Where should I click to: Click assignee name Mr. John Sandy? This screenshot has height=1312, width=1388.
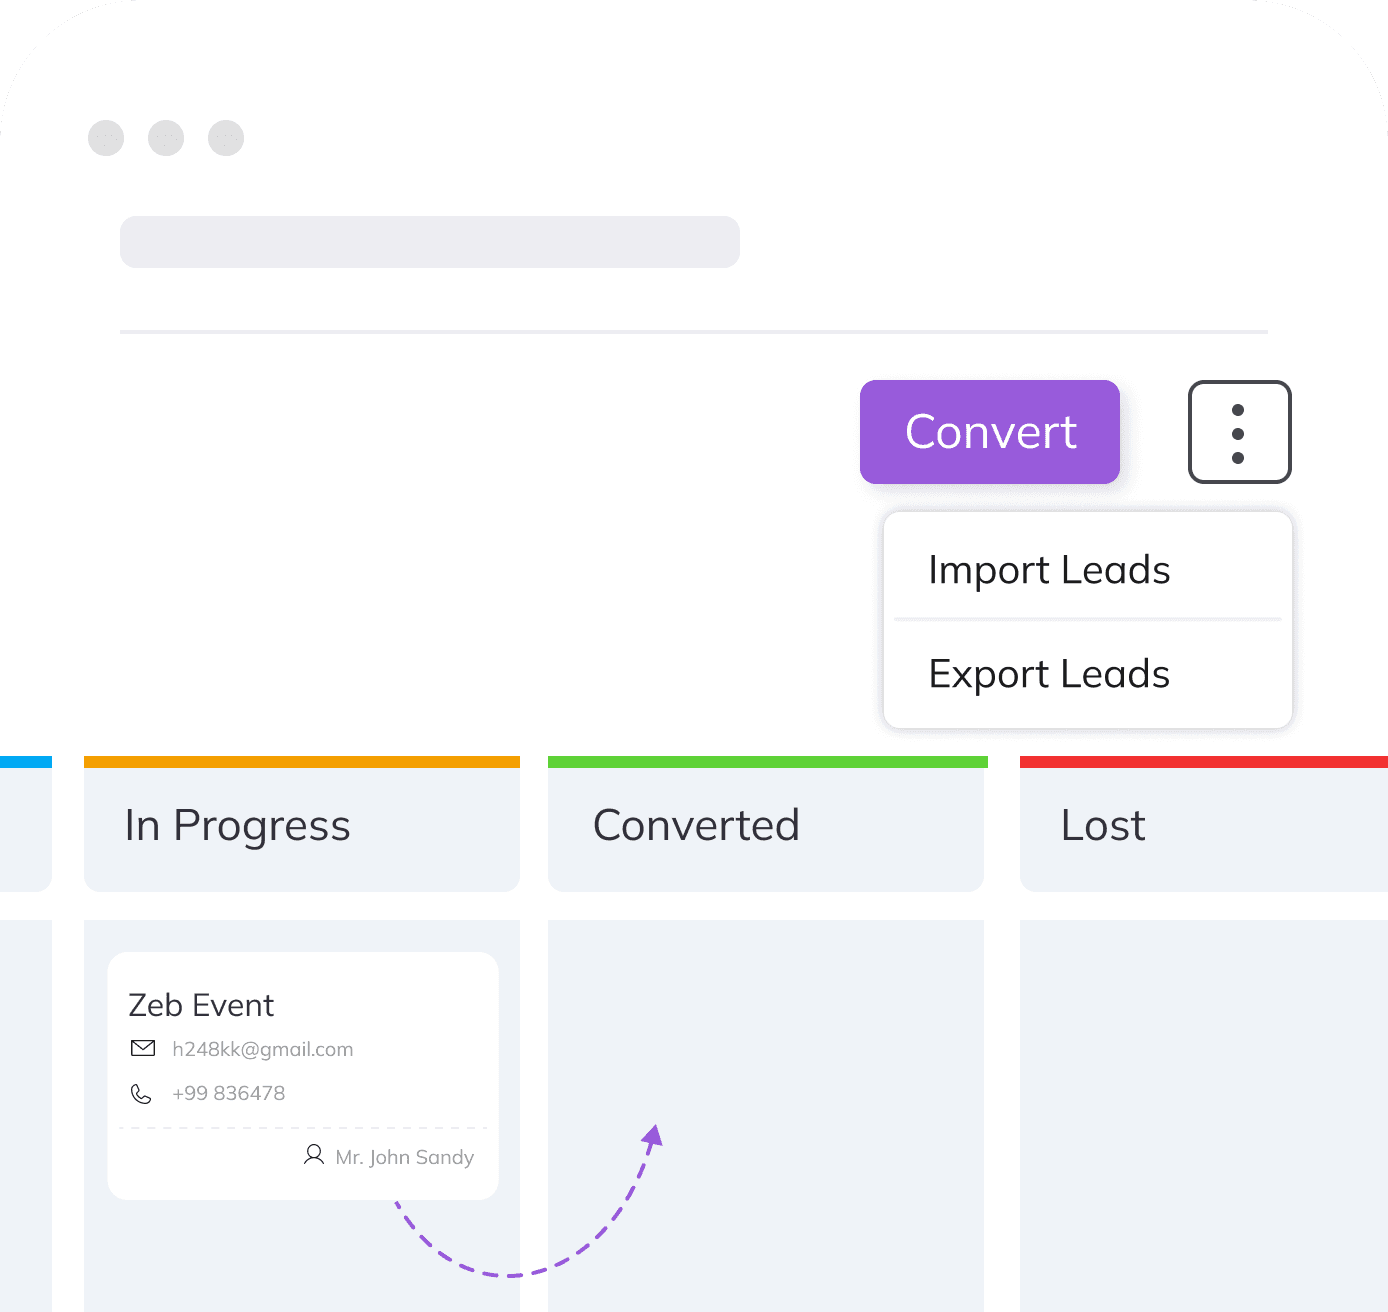404,1157
